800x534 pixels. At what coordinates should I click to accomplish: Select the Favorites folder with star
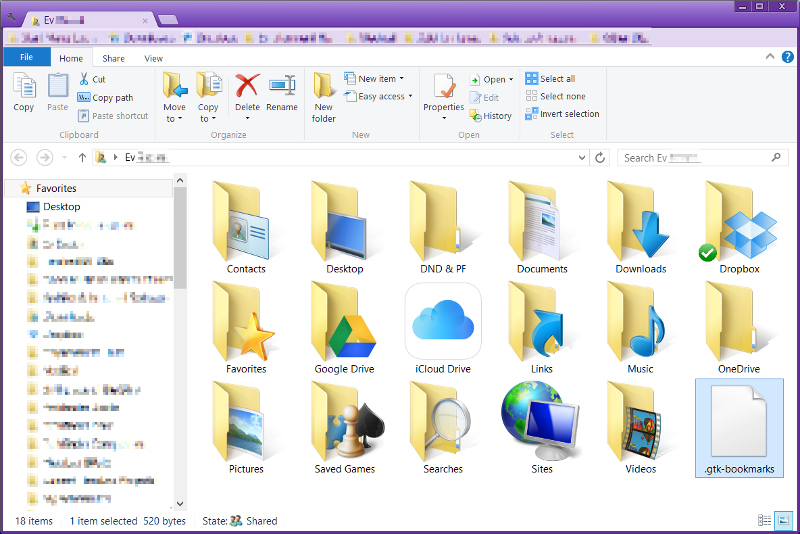246,328
